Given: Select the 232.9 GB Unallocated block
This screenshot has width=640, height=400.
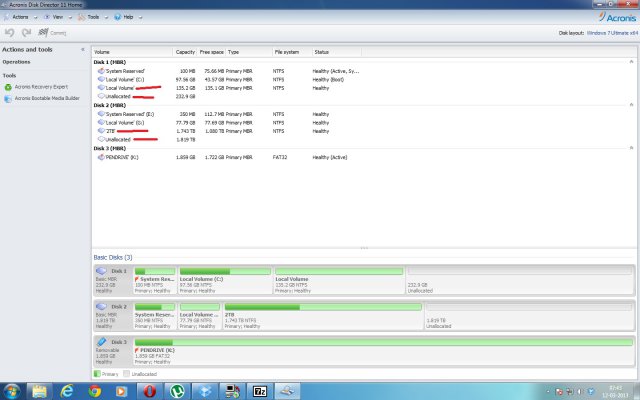Looking at the screenshot, I should (520, 280).
